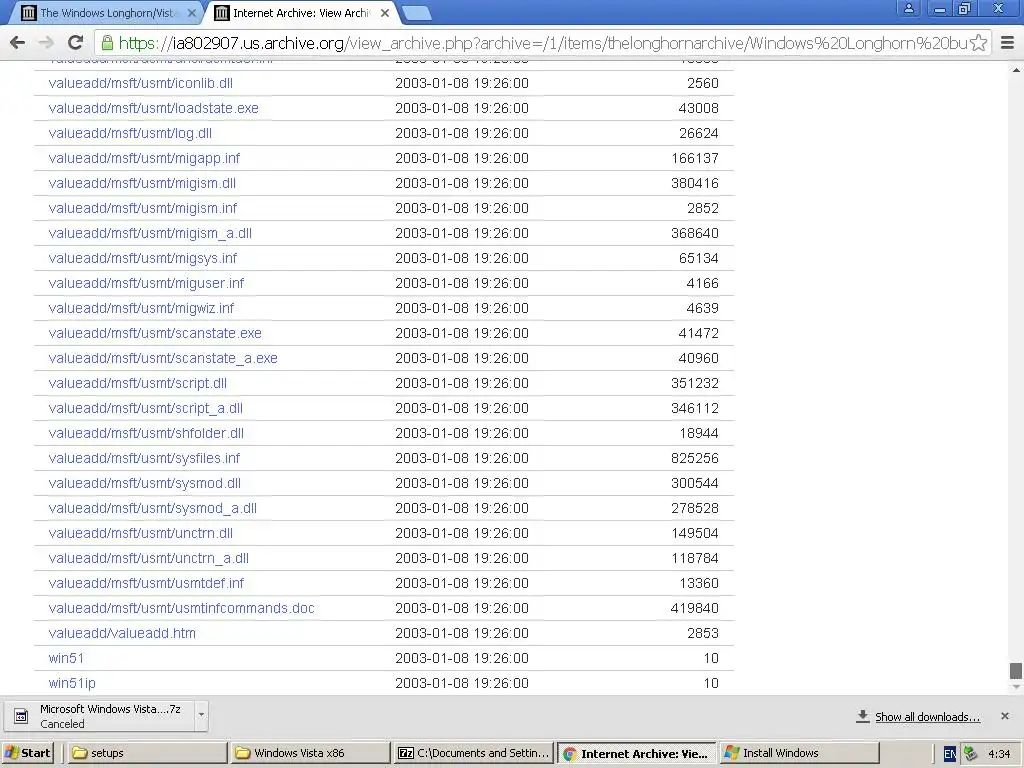Bookmark this page with the star icon
This screenshot has width=1024, height=768.
pos(978,43)
